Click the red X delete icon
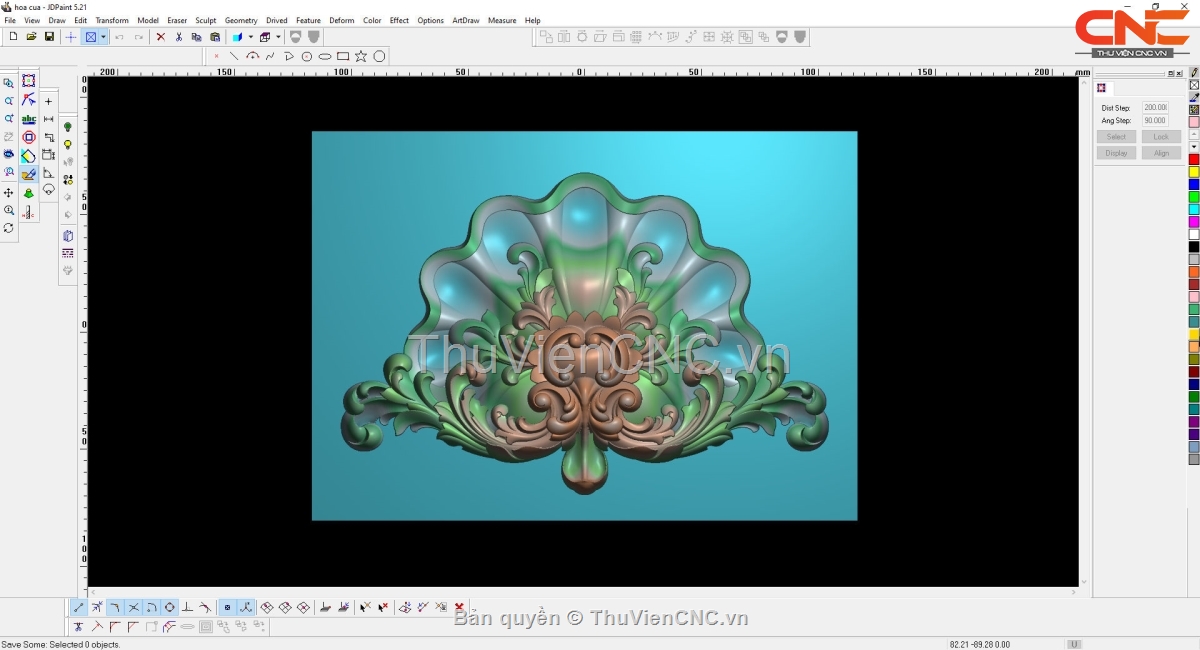 160,37
